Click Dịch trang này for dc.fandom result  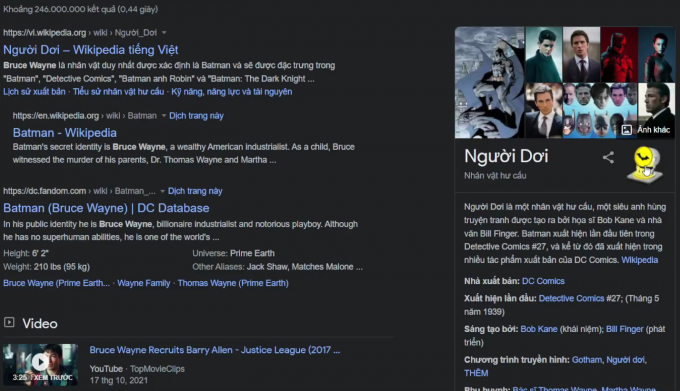[195, 191]
